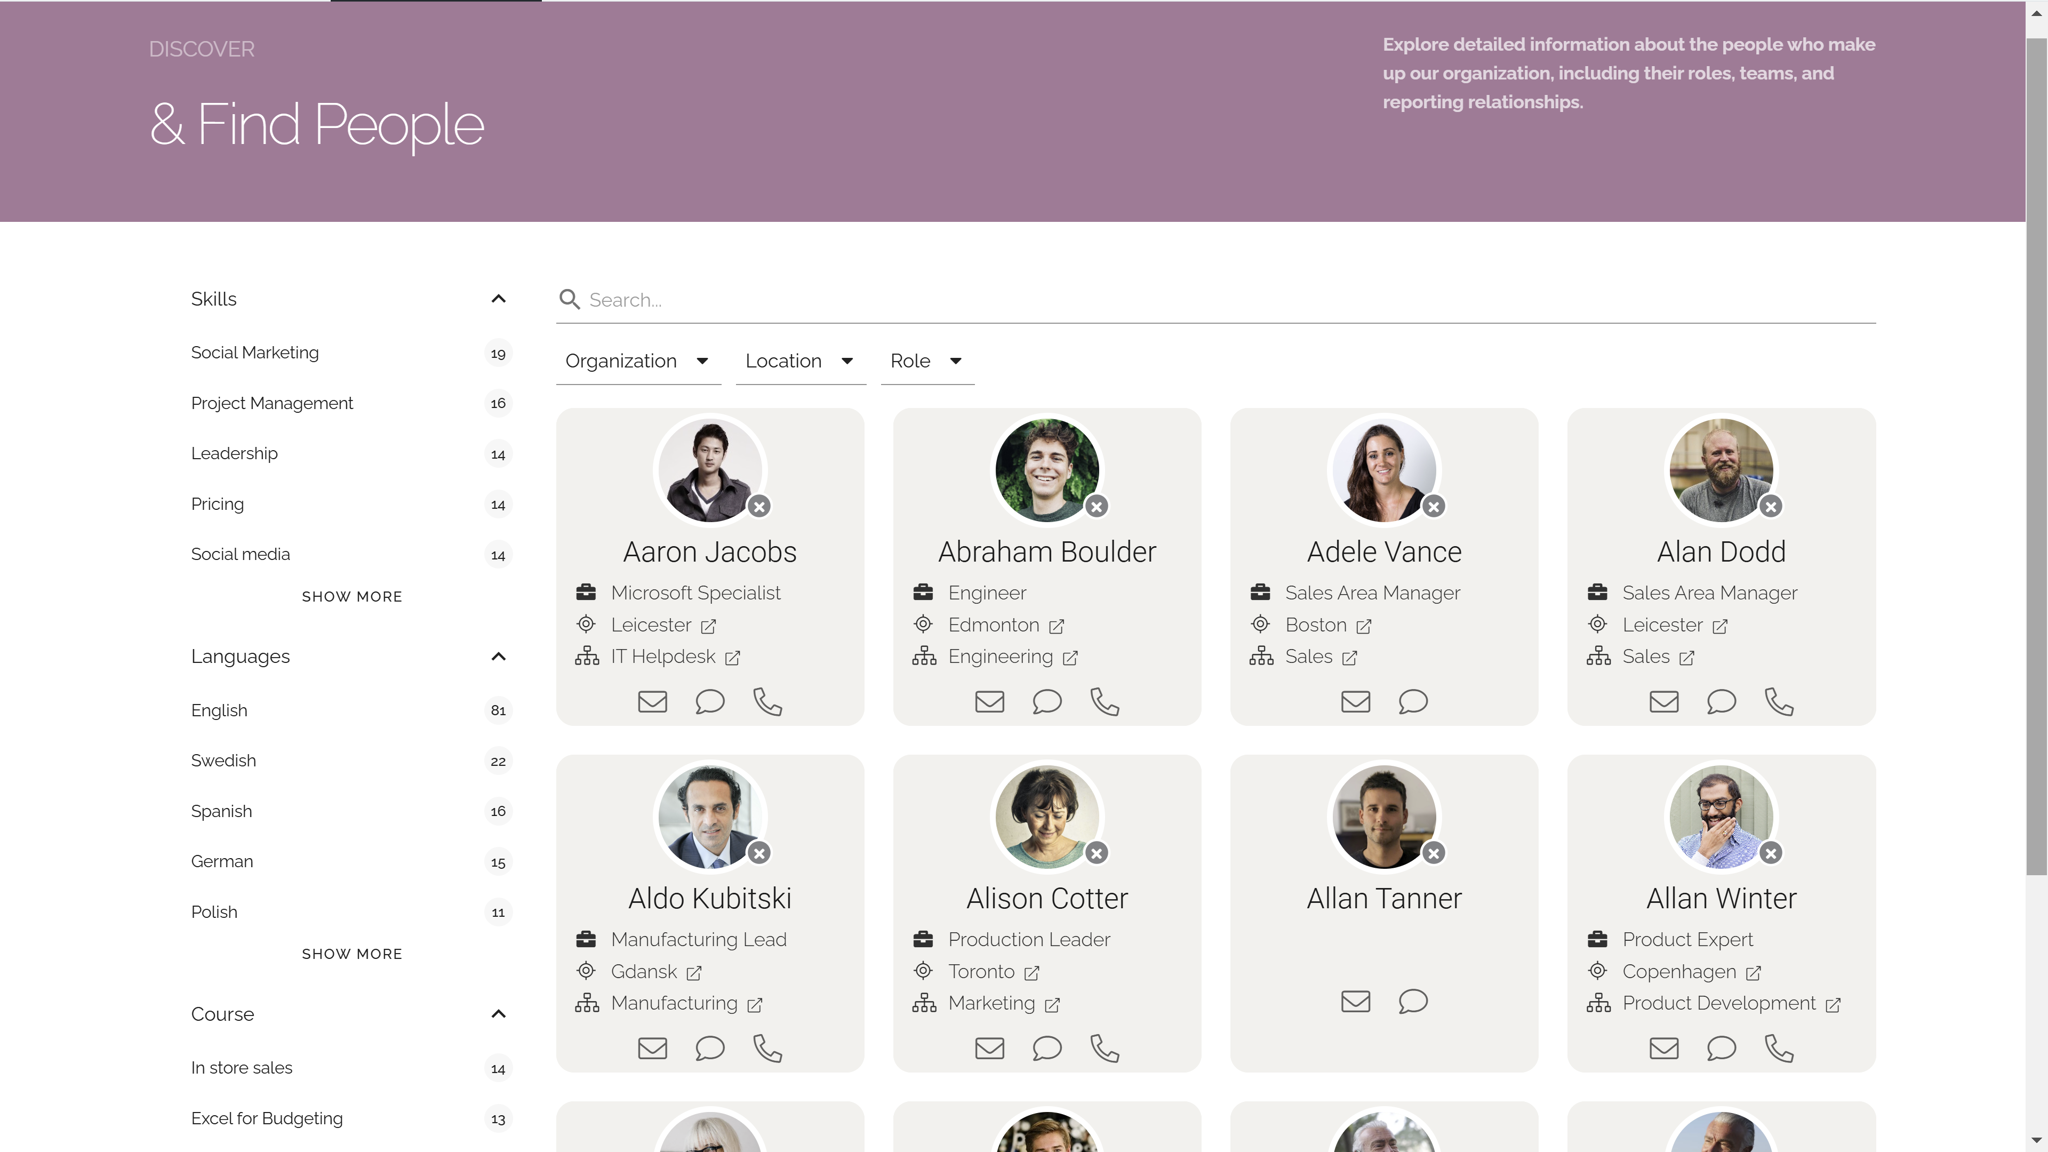The image size is (2048, 1152).
Task: Email Abraham Boulder via envelope icon
Action: pyautogui.click(x=989, y=702)
